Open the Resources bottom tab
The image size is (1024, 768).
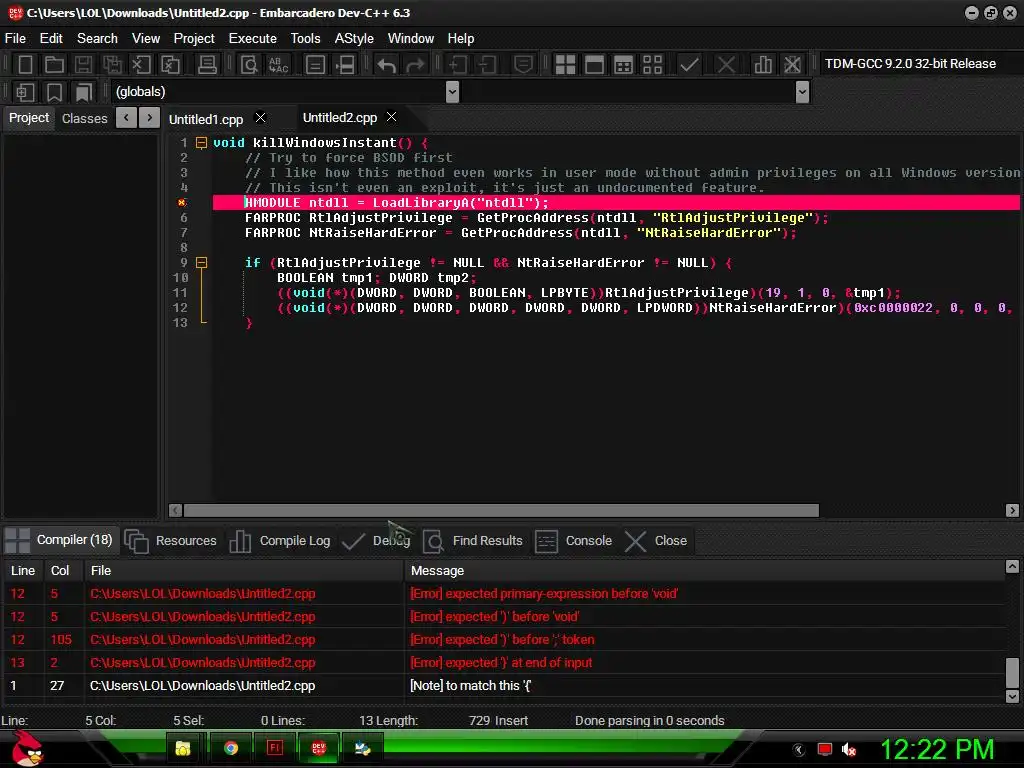tap(171, 541)
